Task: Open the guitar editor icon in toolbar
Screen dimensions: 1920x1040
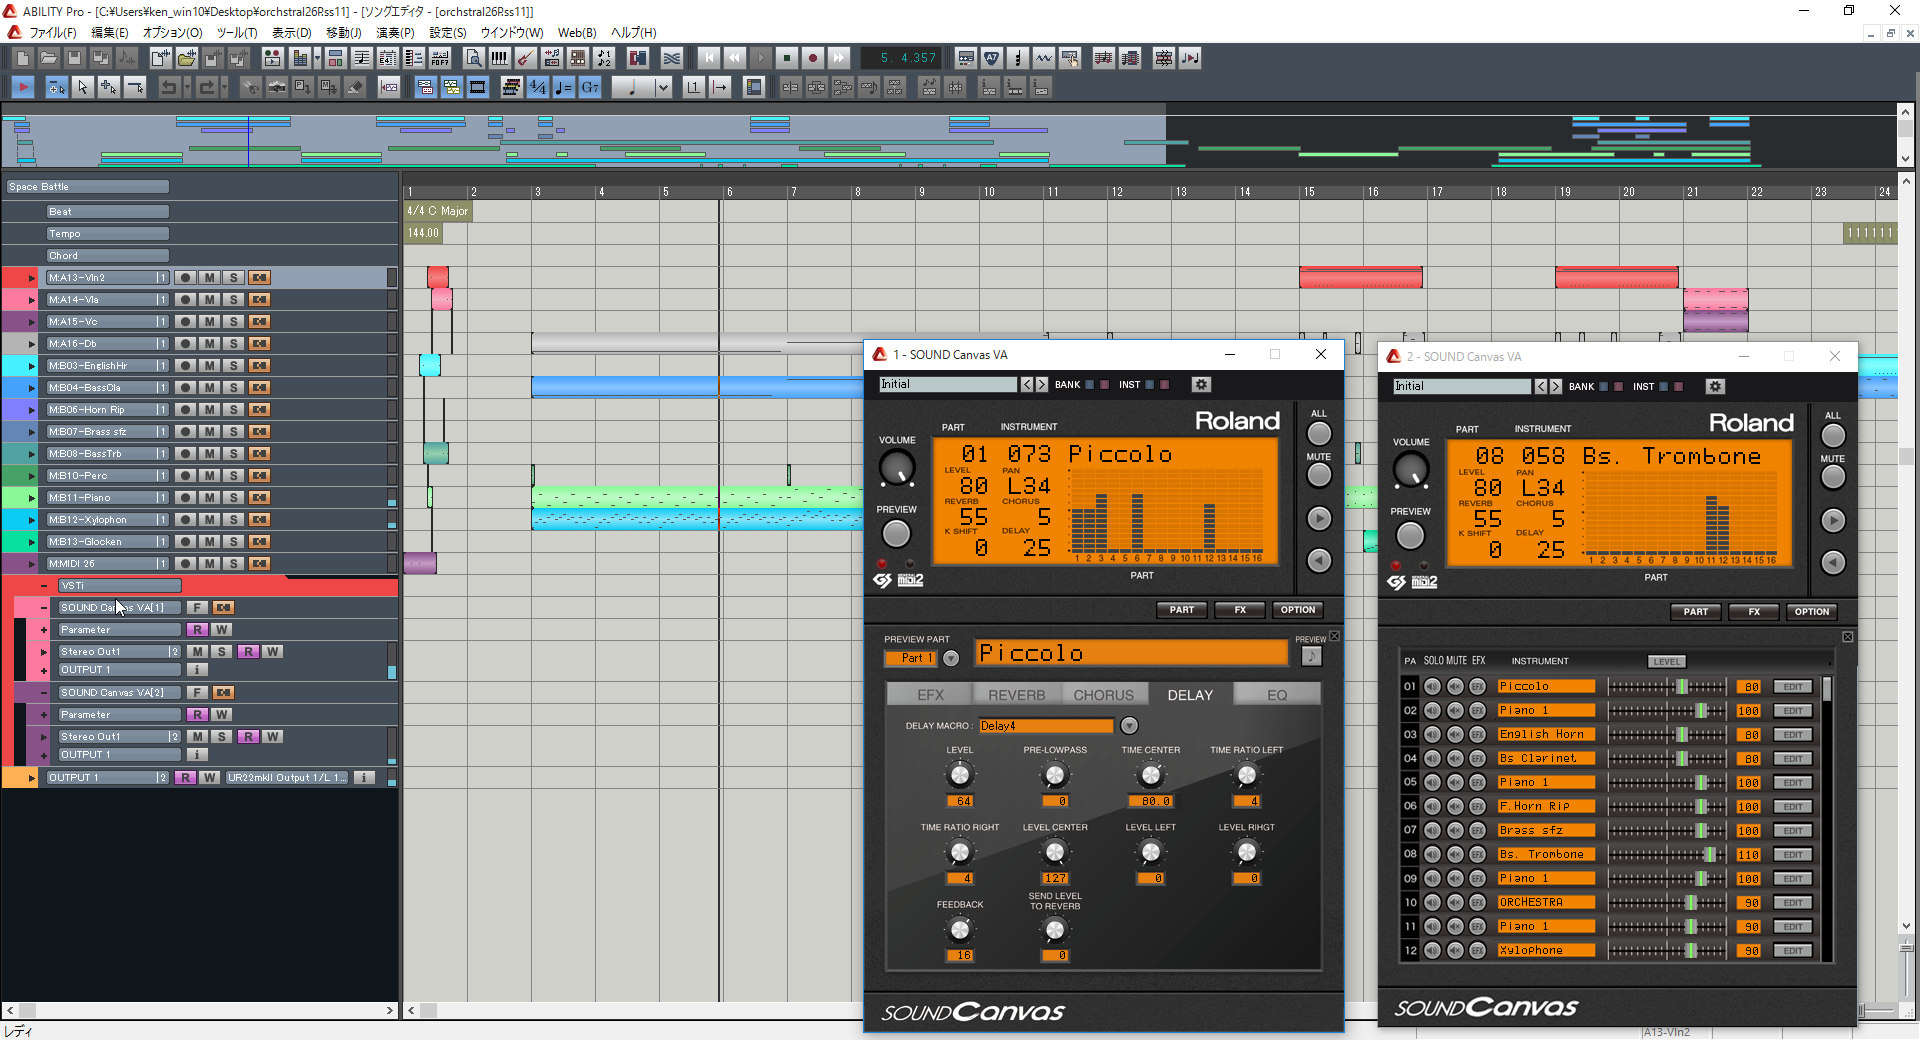Action: coord(525,58)
